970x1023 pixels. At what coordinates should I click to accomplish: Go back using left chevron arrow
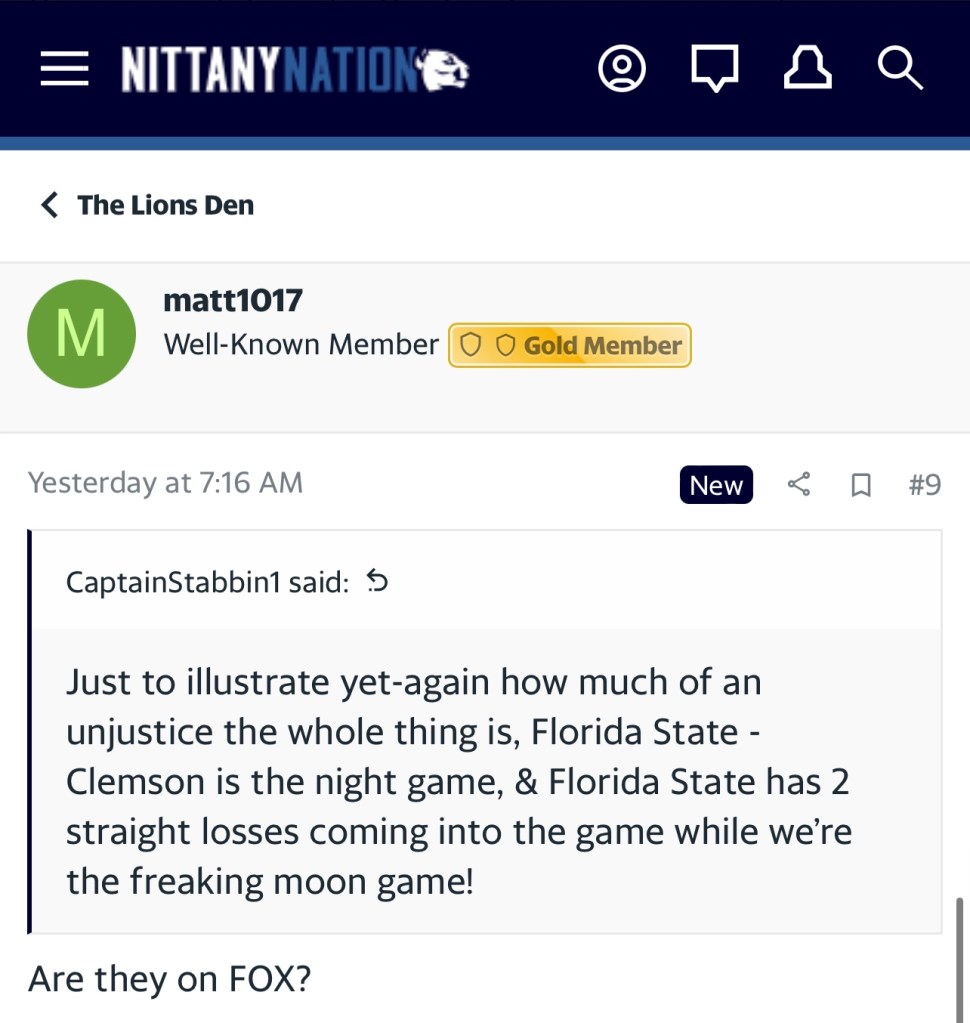tap(49, 205)
